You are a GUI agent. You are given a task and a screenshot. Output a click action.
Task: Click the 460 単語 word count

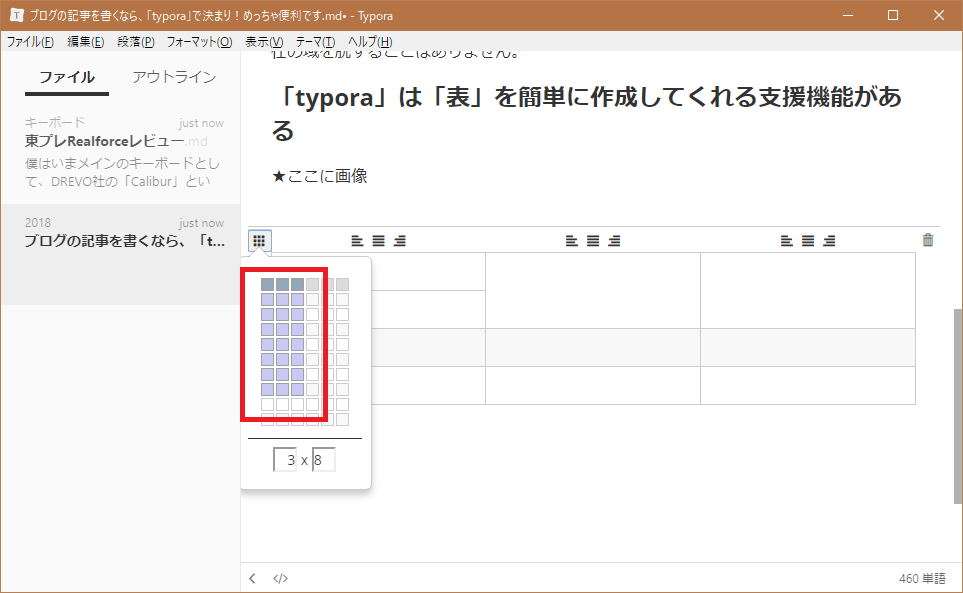(922, 578)
